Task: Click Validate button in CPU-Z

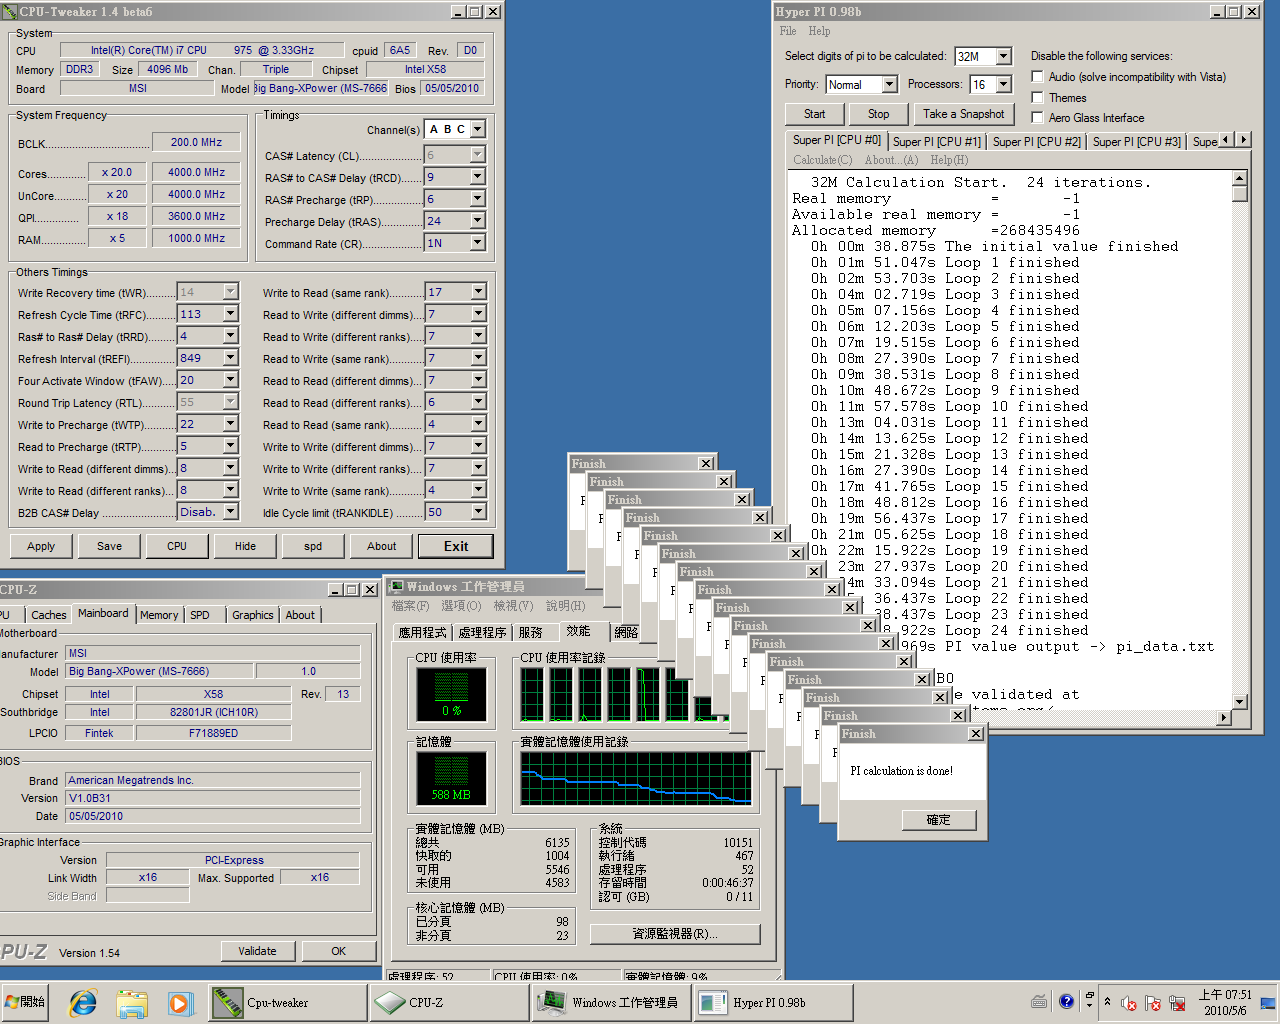Action: click(257, 951)
